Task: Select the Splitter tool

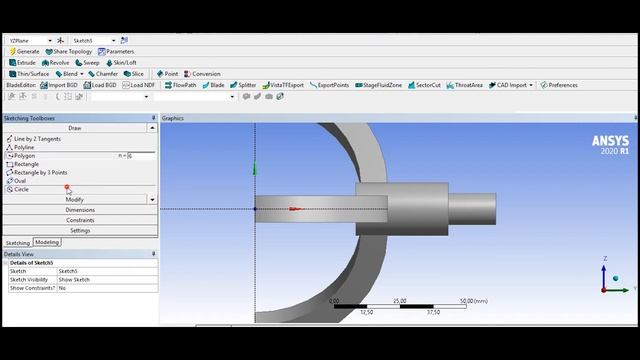Action: tap(243, 85)
